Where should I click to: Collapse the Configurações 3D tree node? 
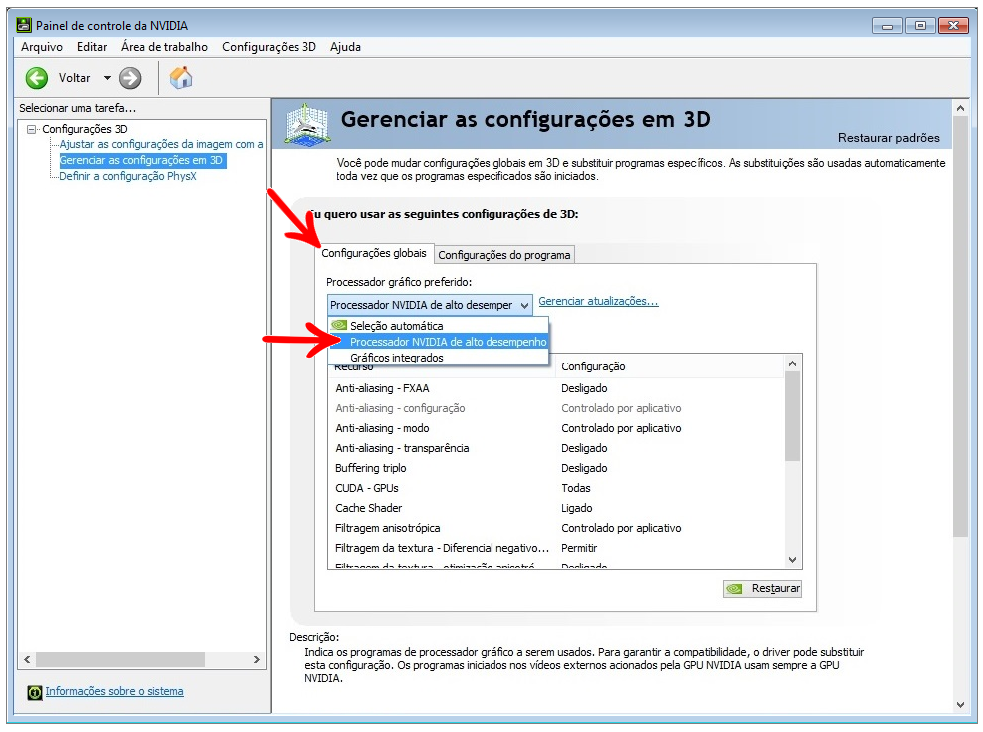click(31, 129)
